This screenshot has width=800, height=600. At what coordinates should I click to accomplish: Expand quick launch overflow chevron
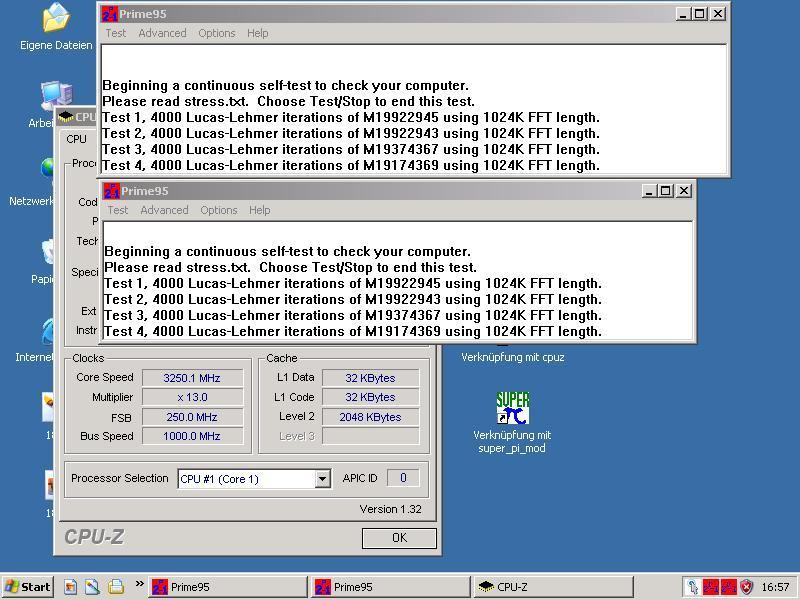(139, 584)
